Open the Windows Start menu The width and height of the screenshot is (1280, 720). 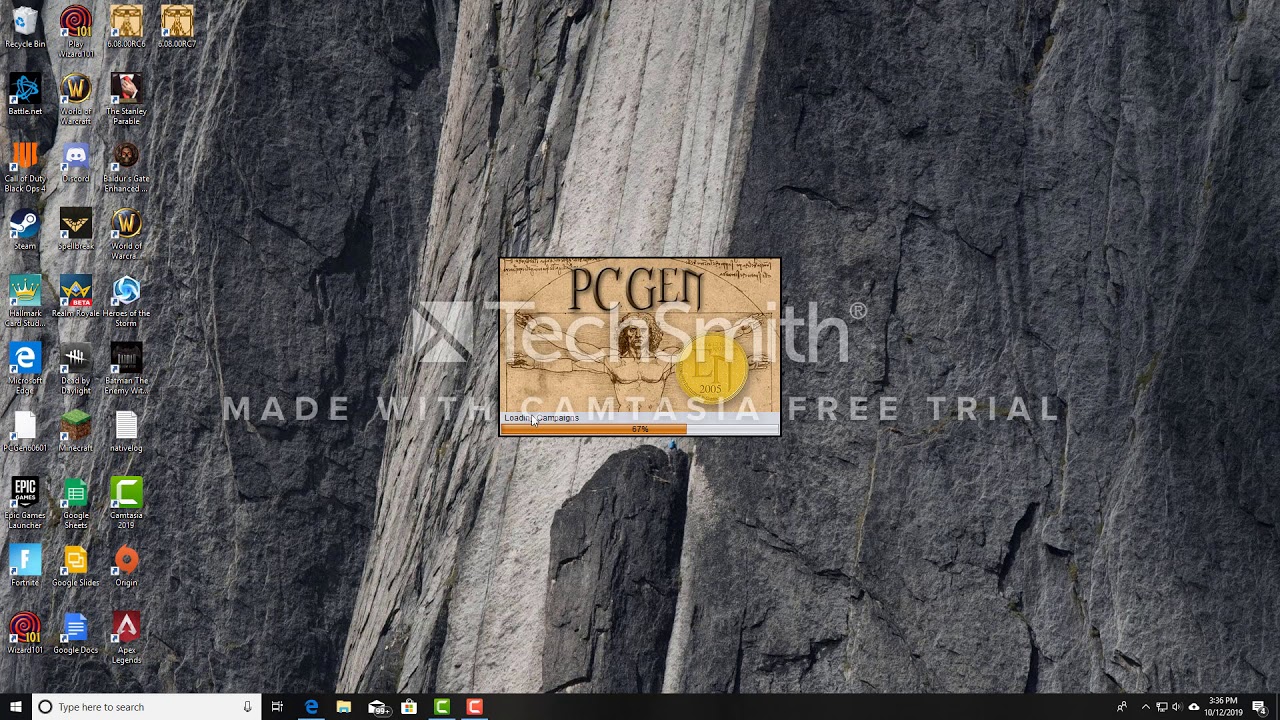(x=16, y=707)
